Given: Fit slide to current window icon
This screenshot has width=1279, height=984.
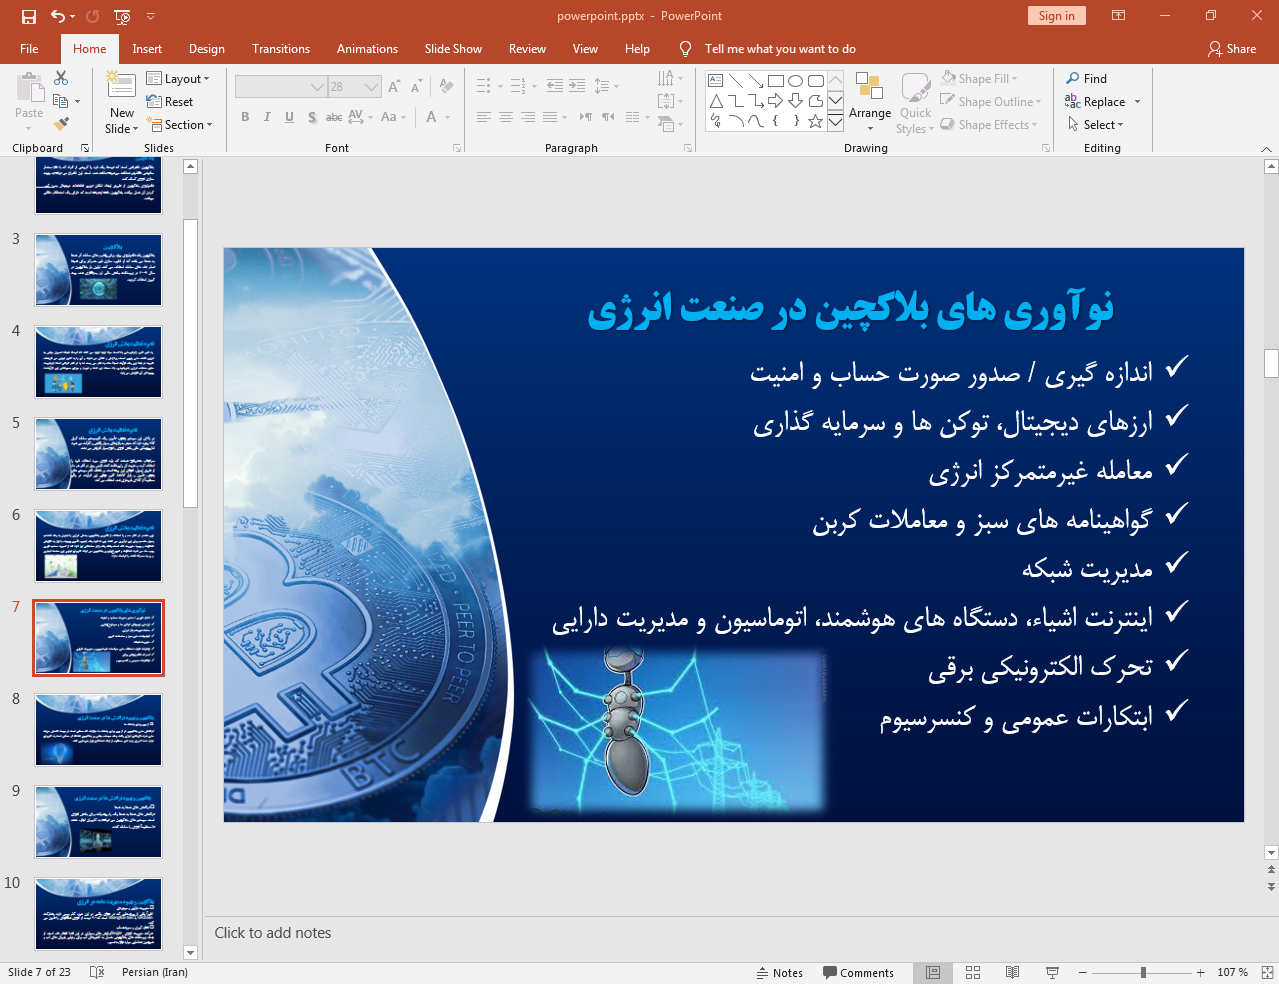Looking at the screenshot, I should 1267,972.
